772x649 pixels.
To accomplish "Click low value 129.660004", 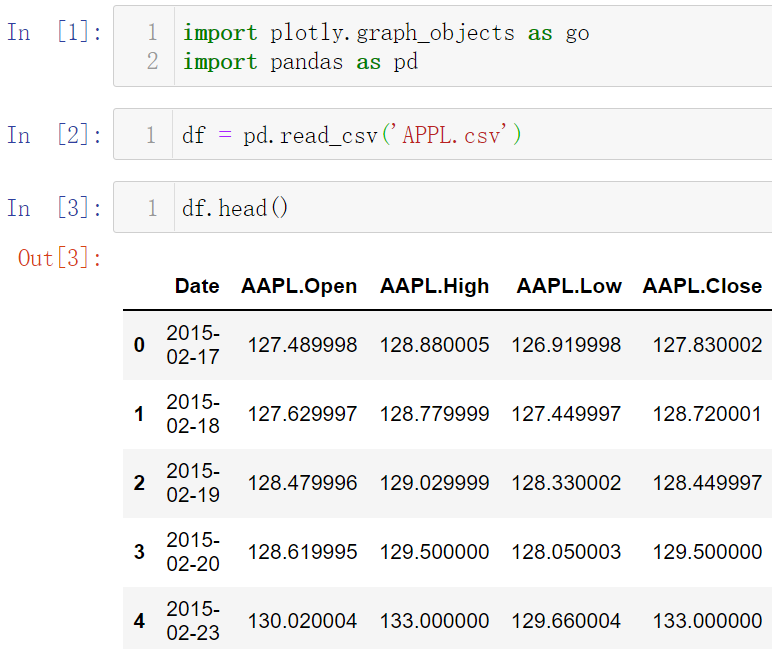I will click(x=566, y=620).
